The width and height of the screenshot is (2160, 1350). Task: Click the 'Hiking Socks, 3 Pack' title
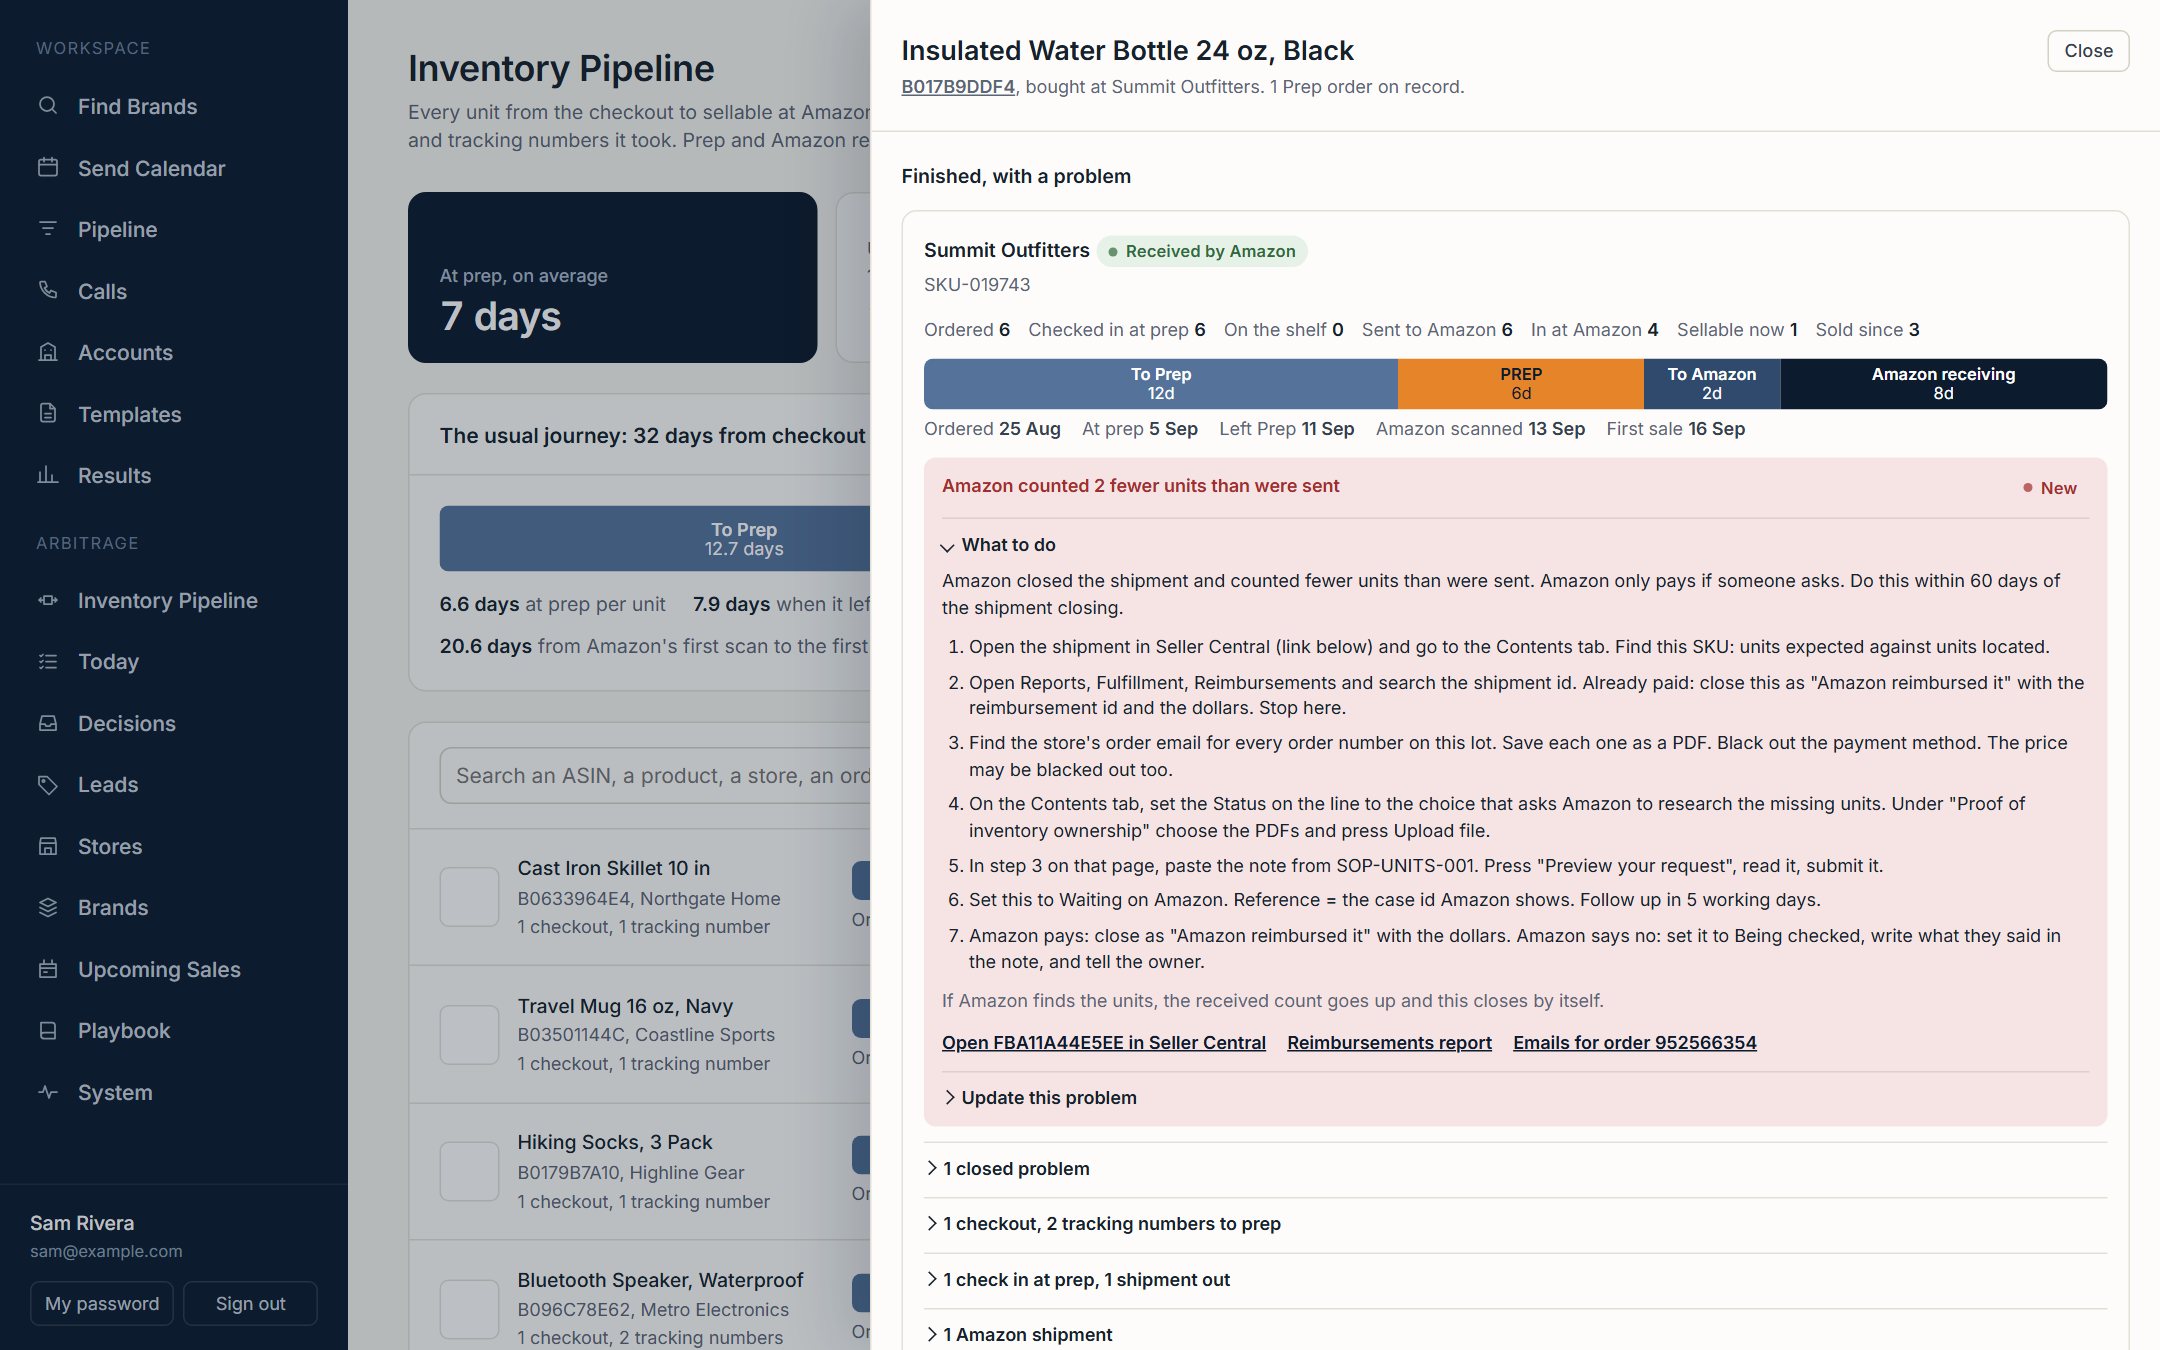(x=615, y=1142)
